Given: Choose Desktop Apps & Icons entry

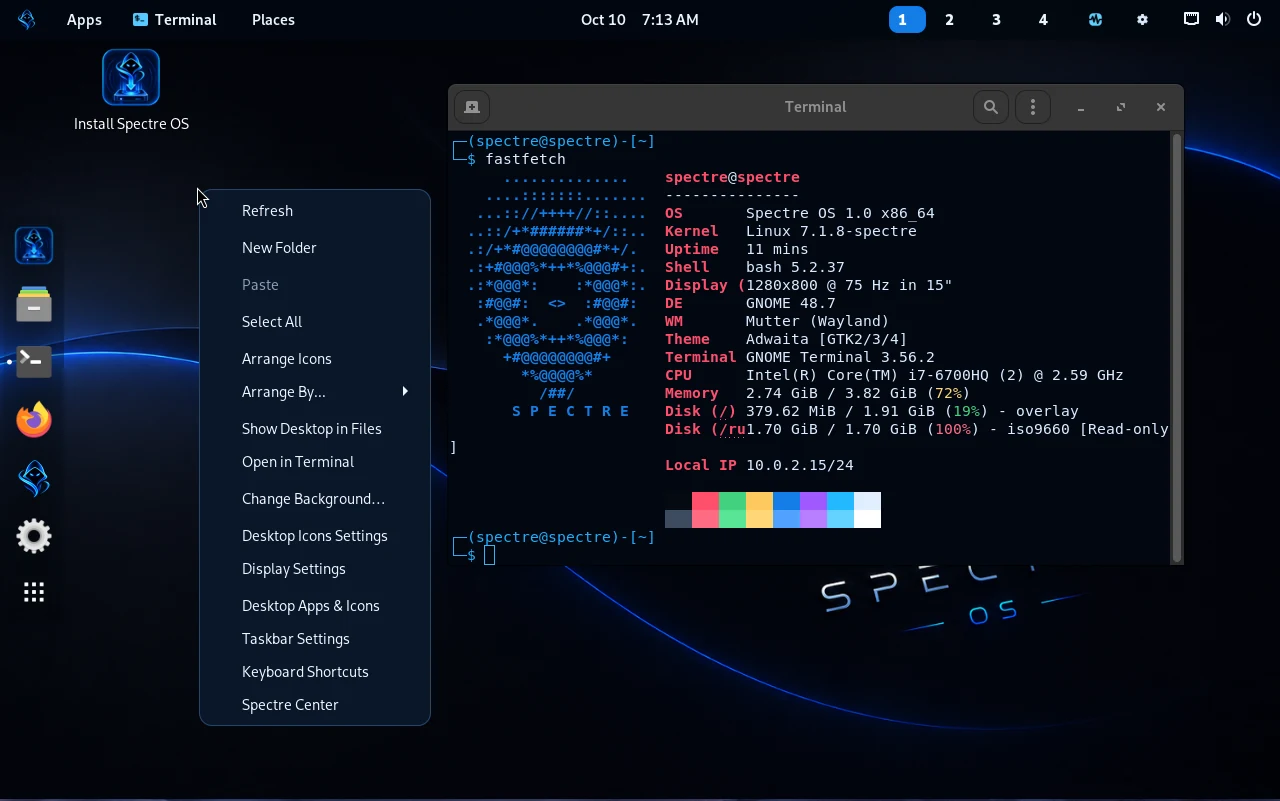Looking at the screenshot, I should (x=315, y=606).
